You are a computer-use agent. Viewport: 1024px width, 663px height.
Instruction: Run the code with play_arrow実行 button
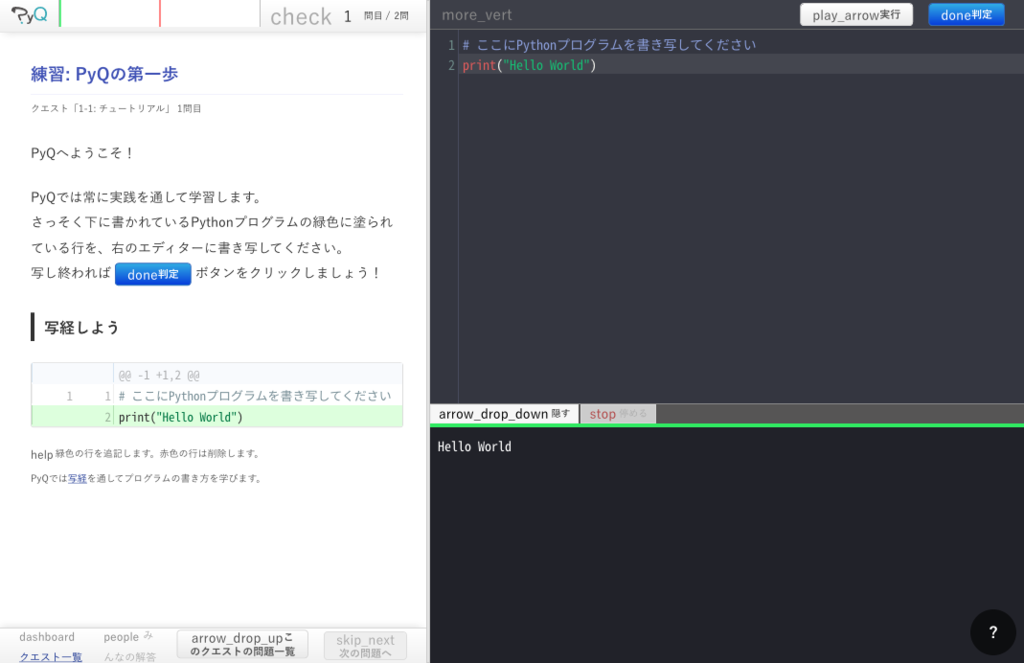tap(856, 15)
